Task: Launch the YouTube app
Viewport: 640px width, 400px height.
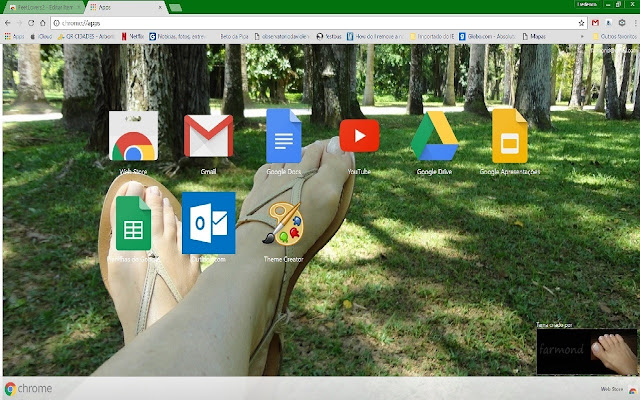Action: point(359,136)
